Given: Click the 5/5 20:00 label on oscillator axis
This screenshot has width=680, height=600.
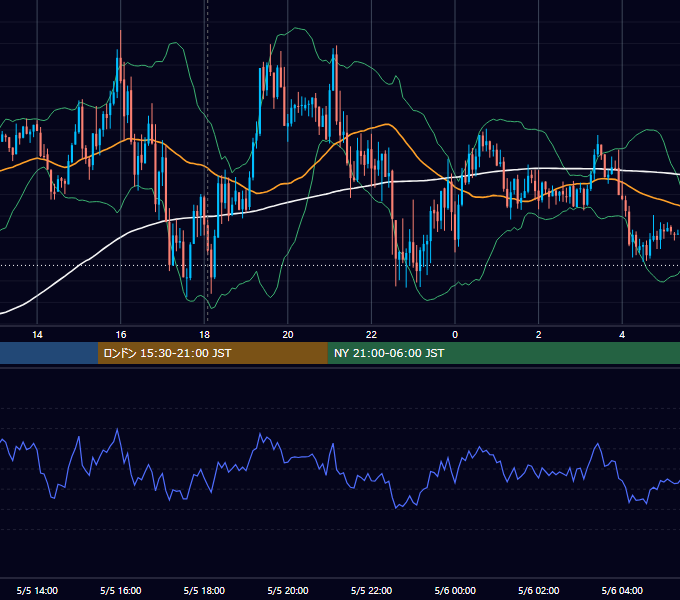Looking at the screenshot, I should tap(288, 590).
